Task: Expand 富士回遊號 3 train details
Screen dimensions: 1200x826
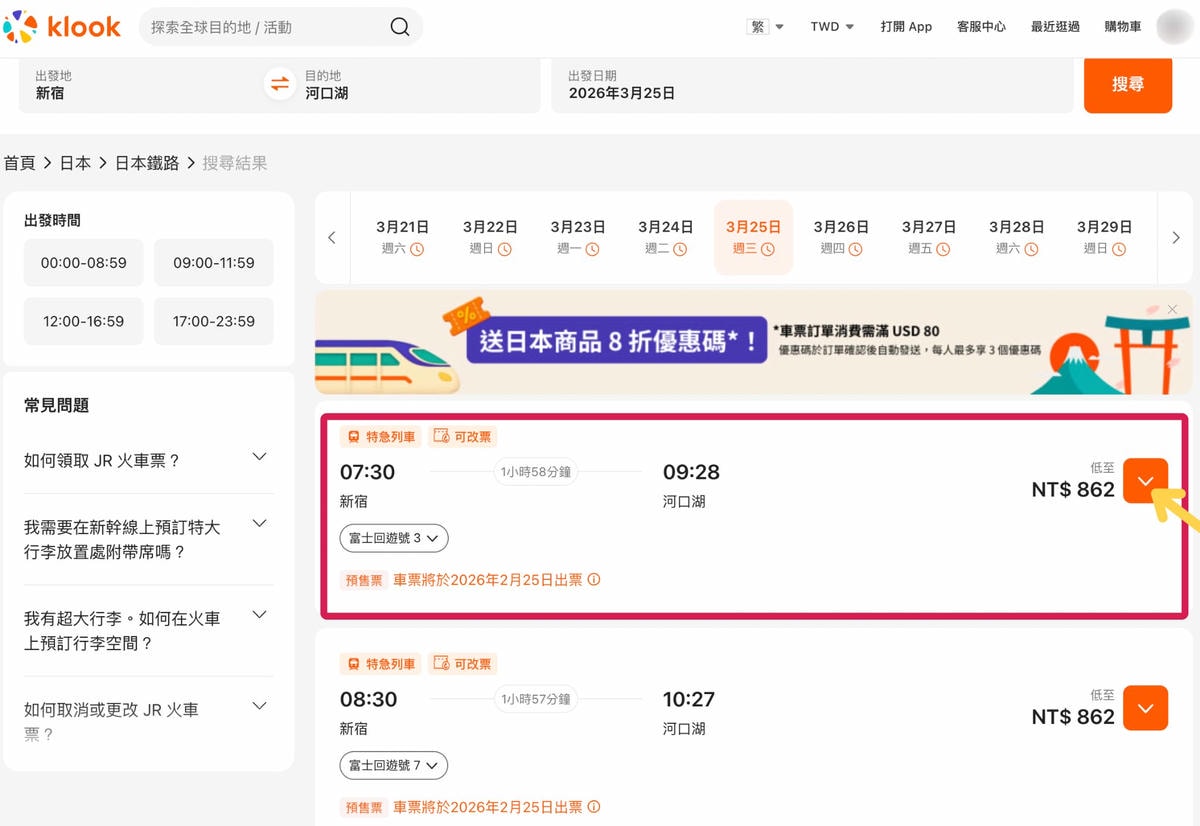Action: coord(394,538)
